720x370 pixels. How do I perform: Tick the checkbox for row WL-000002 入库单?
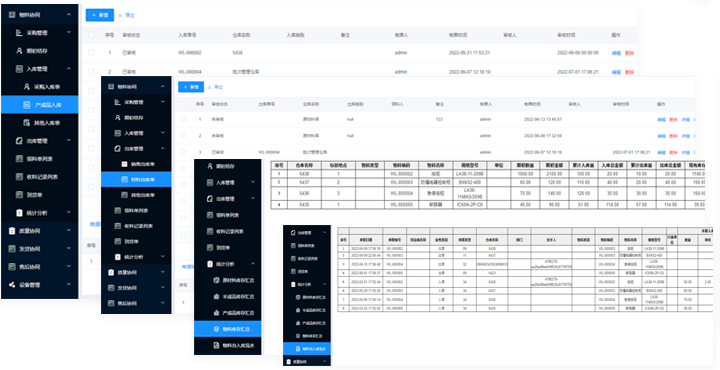point(91,53)
